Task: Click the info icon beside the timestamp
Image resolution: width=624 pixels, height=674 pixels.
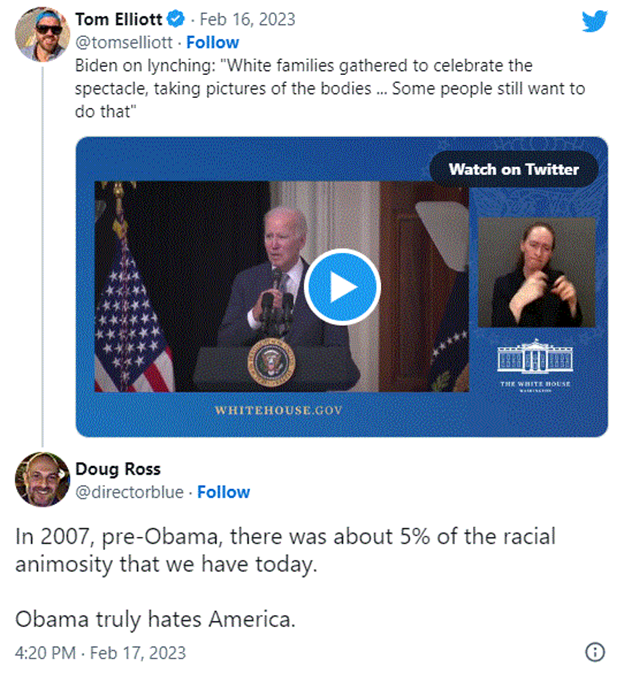Action: pyautogui.click(x=595, y=653)
